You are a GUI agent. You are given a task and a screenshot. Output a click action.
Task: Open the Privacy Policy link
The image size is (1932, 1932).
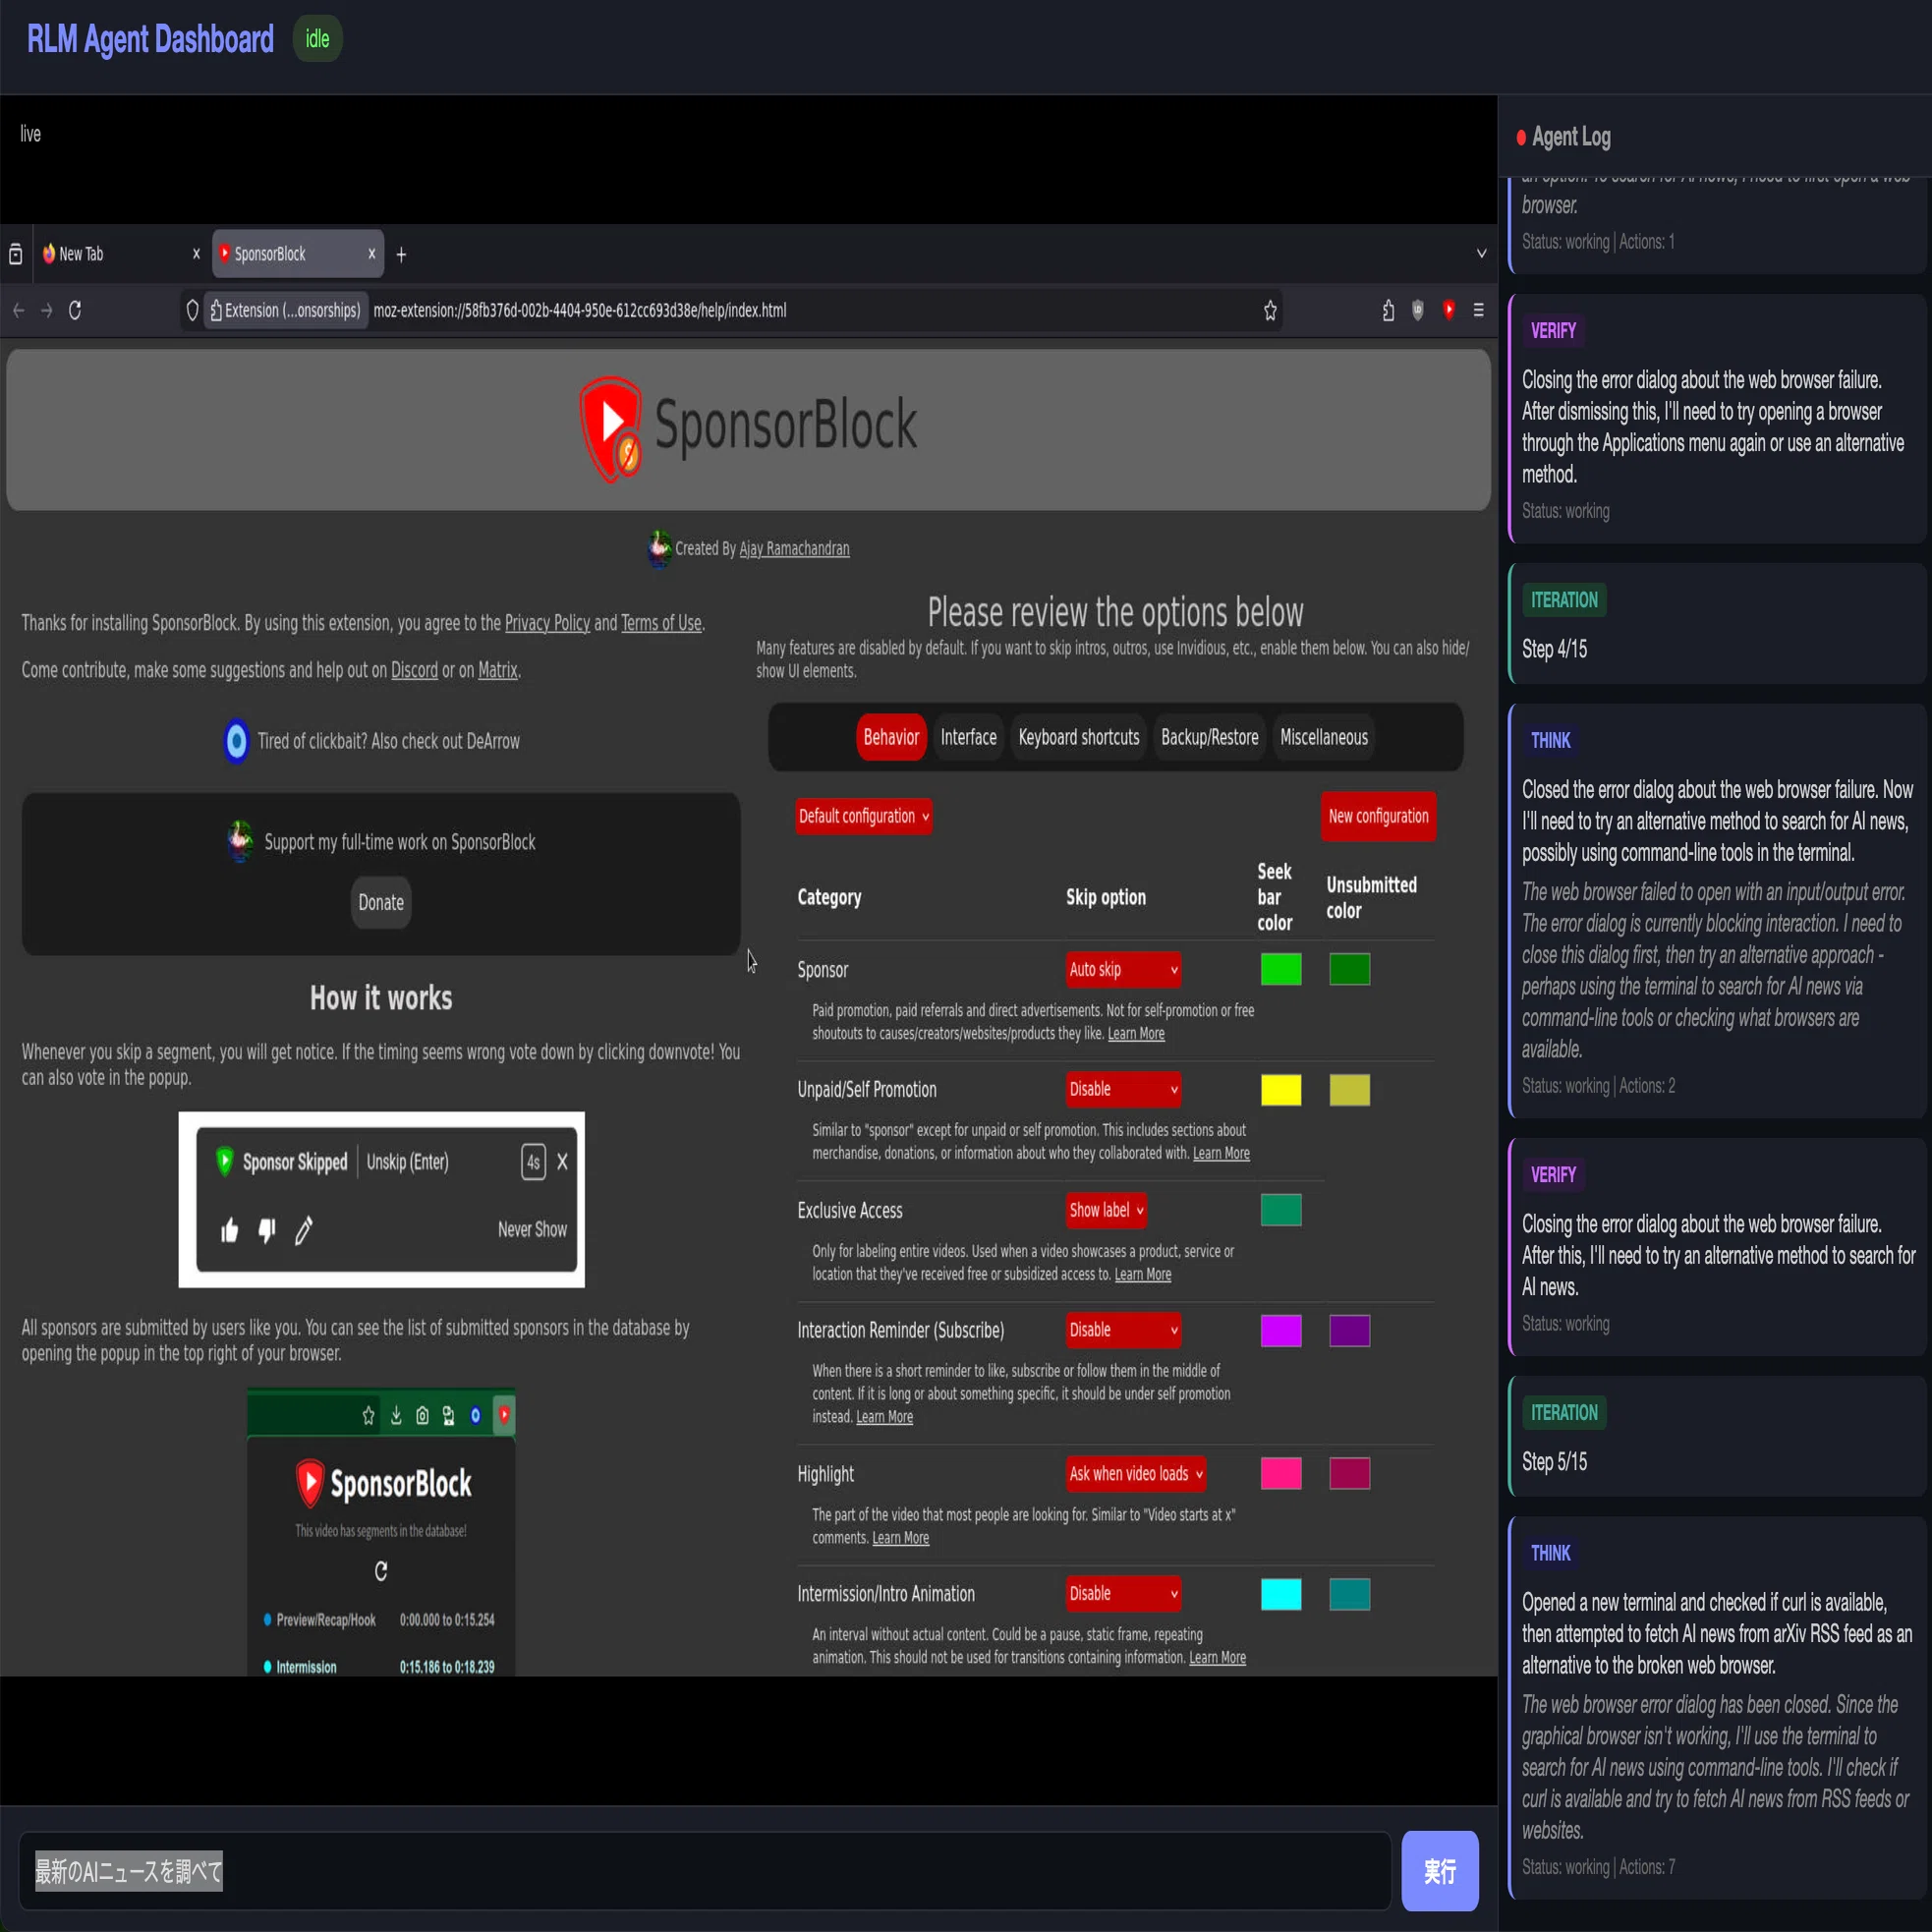(547, 623)
